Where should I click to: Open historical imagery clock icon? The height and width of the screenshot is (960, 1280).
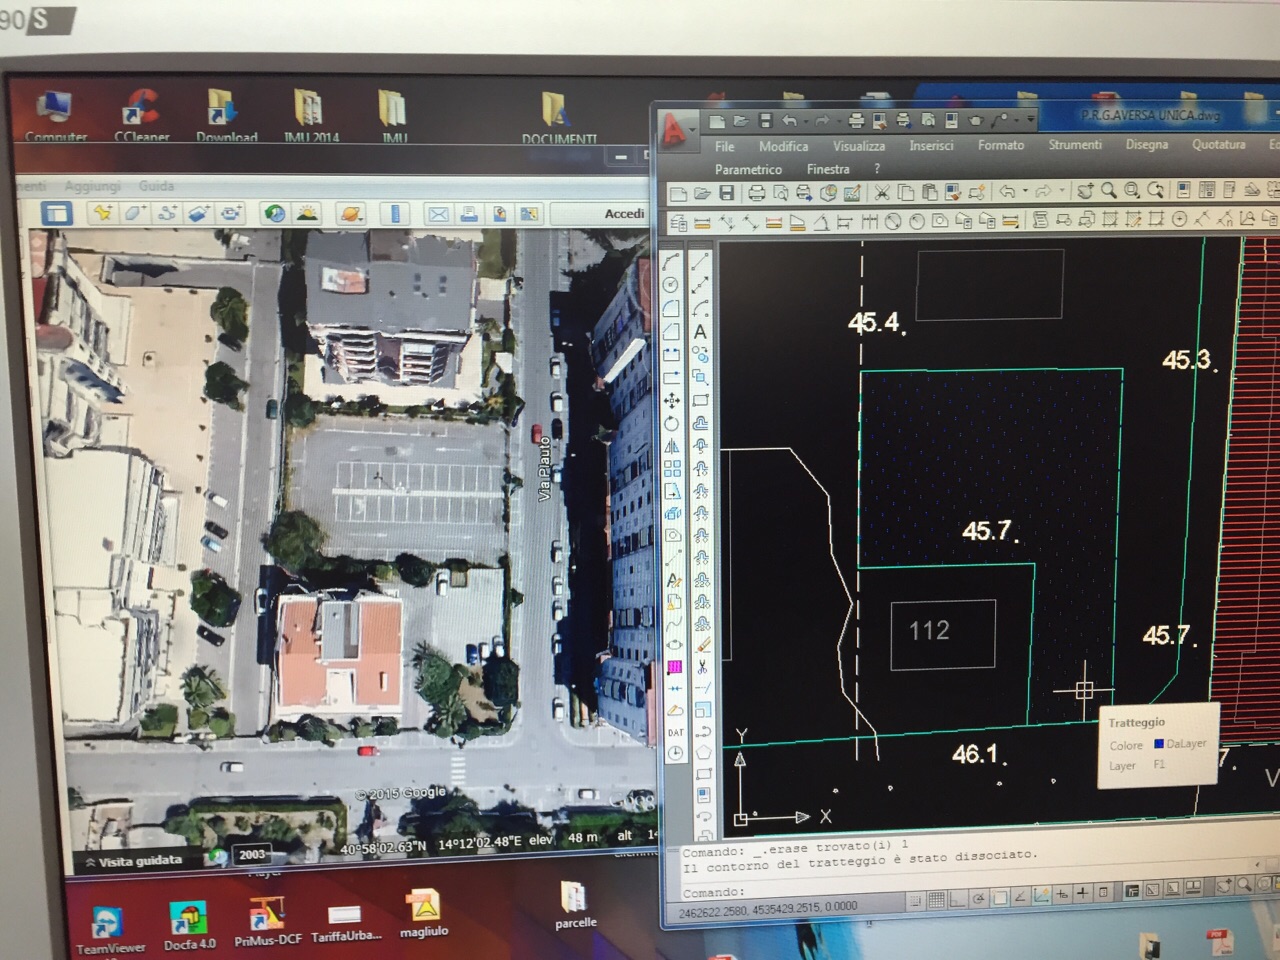pyautogui.click(x=274, y=213)
